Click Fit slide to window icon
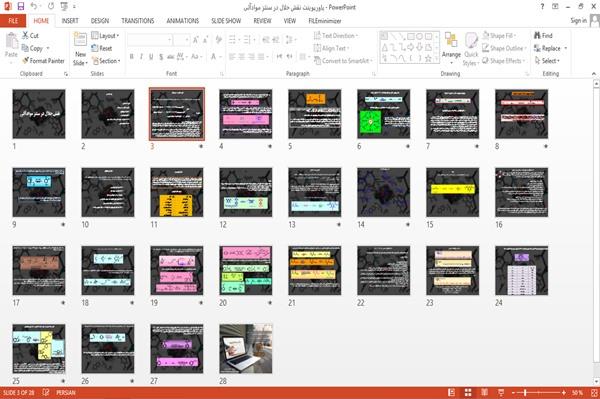 [x=594, y=392]
